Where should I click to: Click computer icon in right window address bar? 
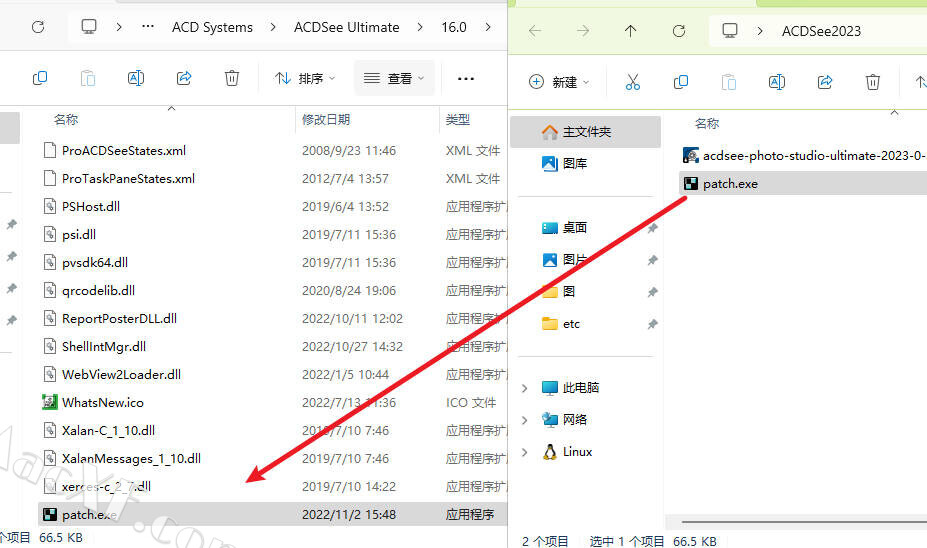(x=730, y=31)
